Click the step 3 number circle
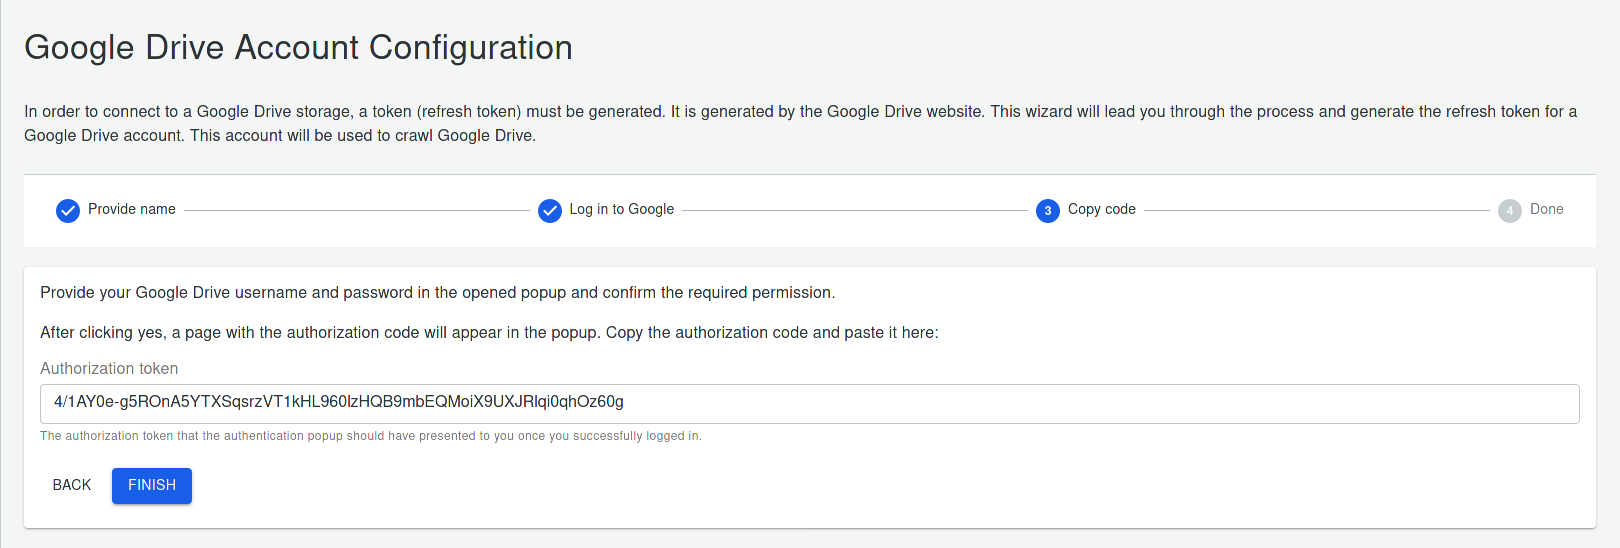This screenshot has width=1620, height=548. 1048,210
